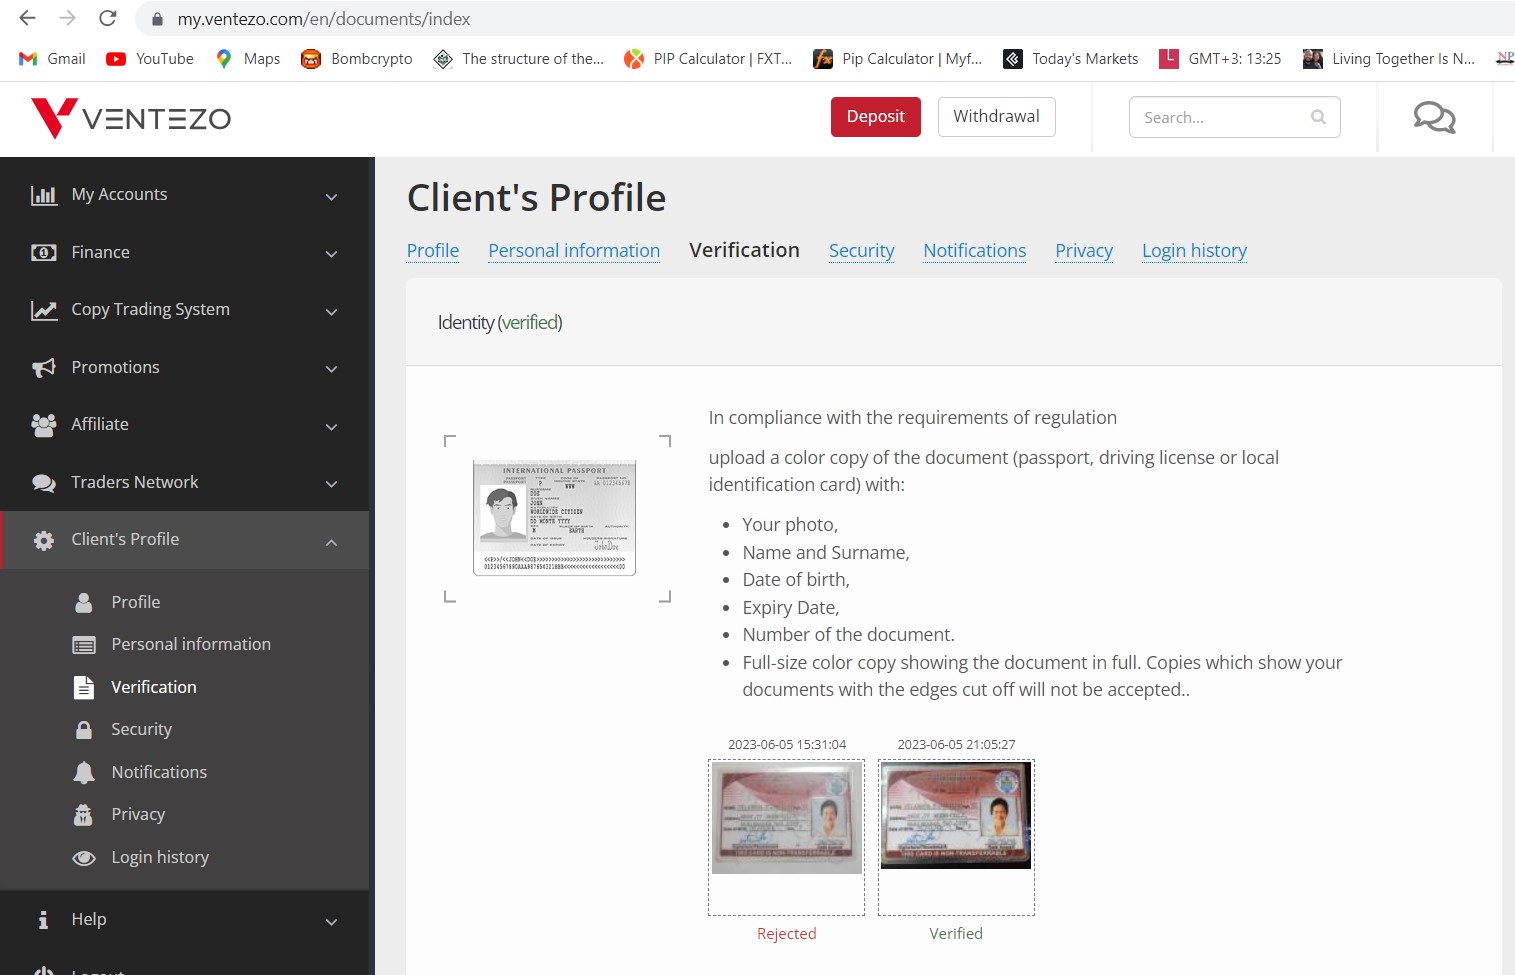Expand the Copy Trading System chevron
The width and height of the screenshot is (1515, 975).
(x=332, y=311)
